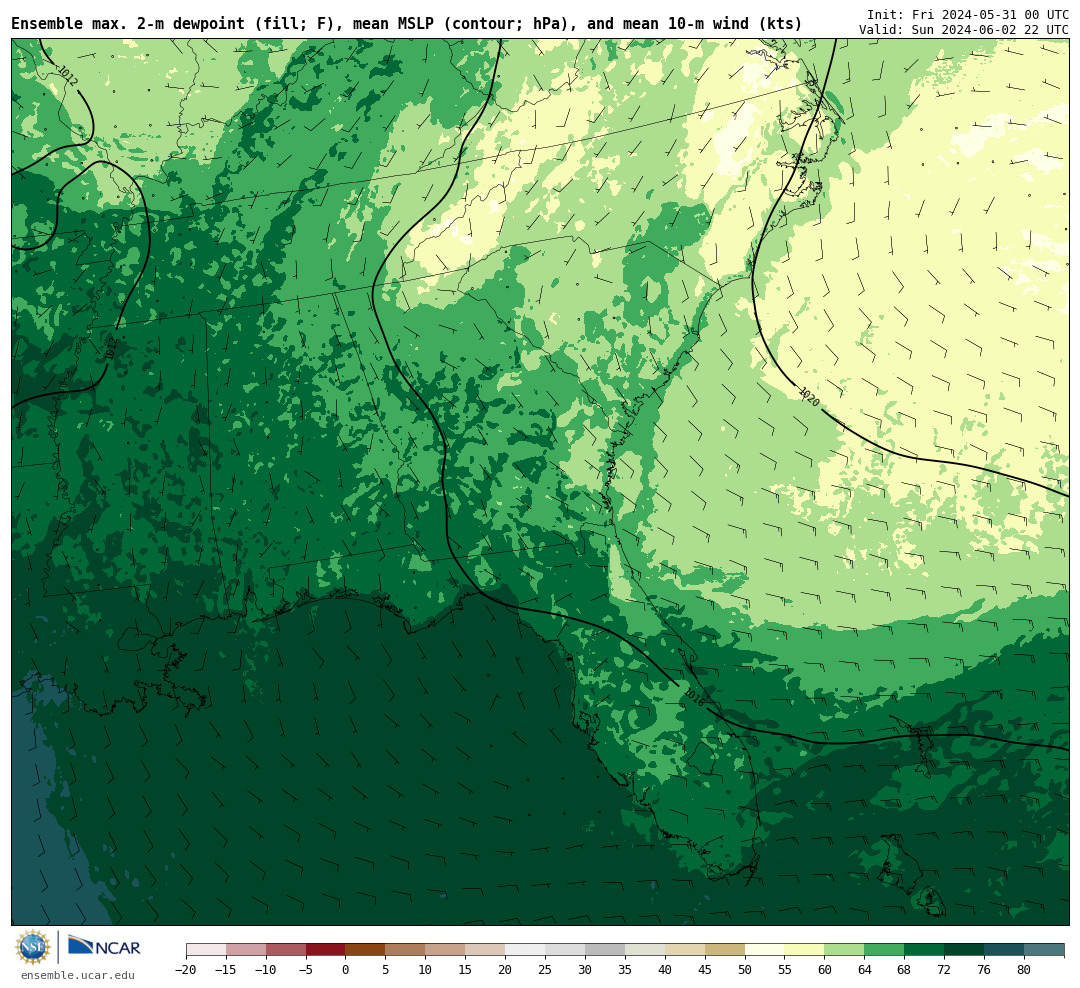Pick the dark red swatch between -5 and 0
Screen dimensions: 1080x988
point(325,950)
